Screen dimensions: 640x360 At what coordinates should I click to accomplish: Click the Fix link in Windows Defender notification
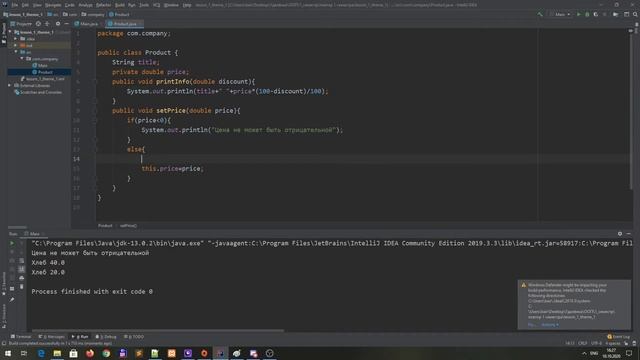531,325
